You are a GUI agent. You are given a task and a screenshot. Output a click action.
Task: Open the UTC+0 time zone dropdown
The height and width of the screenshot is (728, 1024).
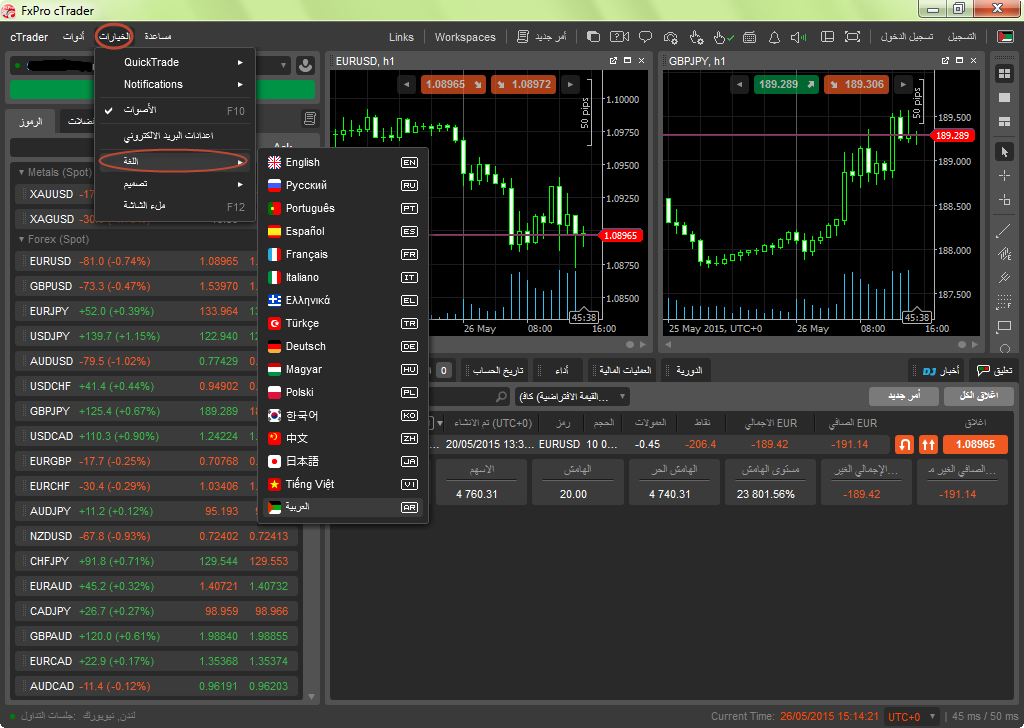[912, 716]
